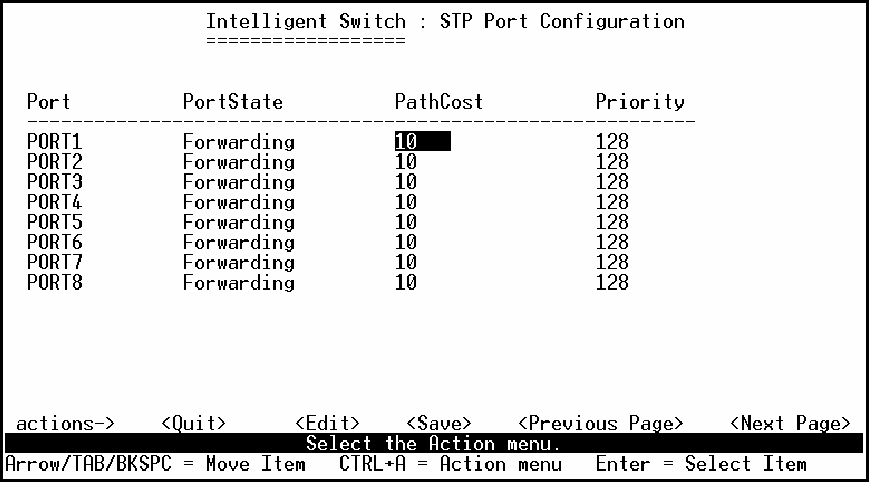Choose the Edit action
The image size is (869, 482).
[327, 423]
